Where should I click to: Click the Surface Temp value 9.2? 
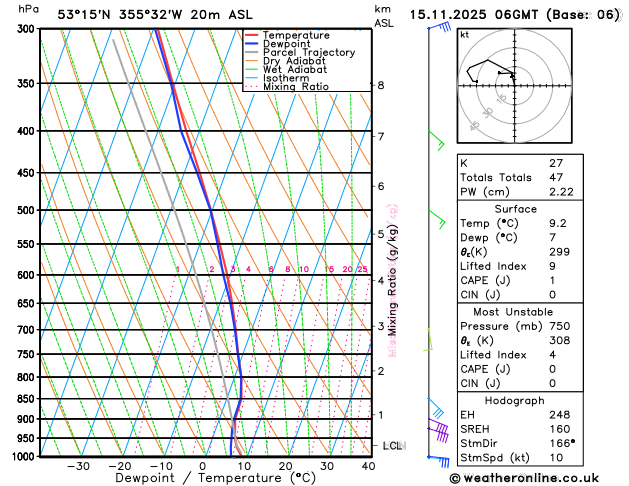[558, 223]
